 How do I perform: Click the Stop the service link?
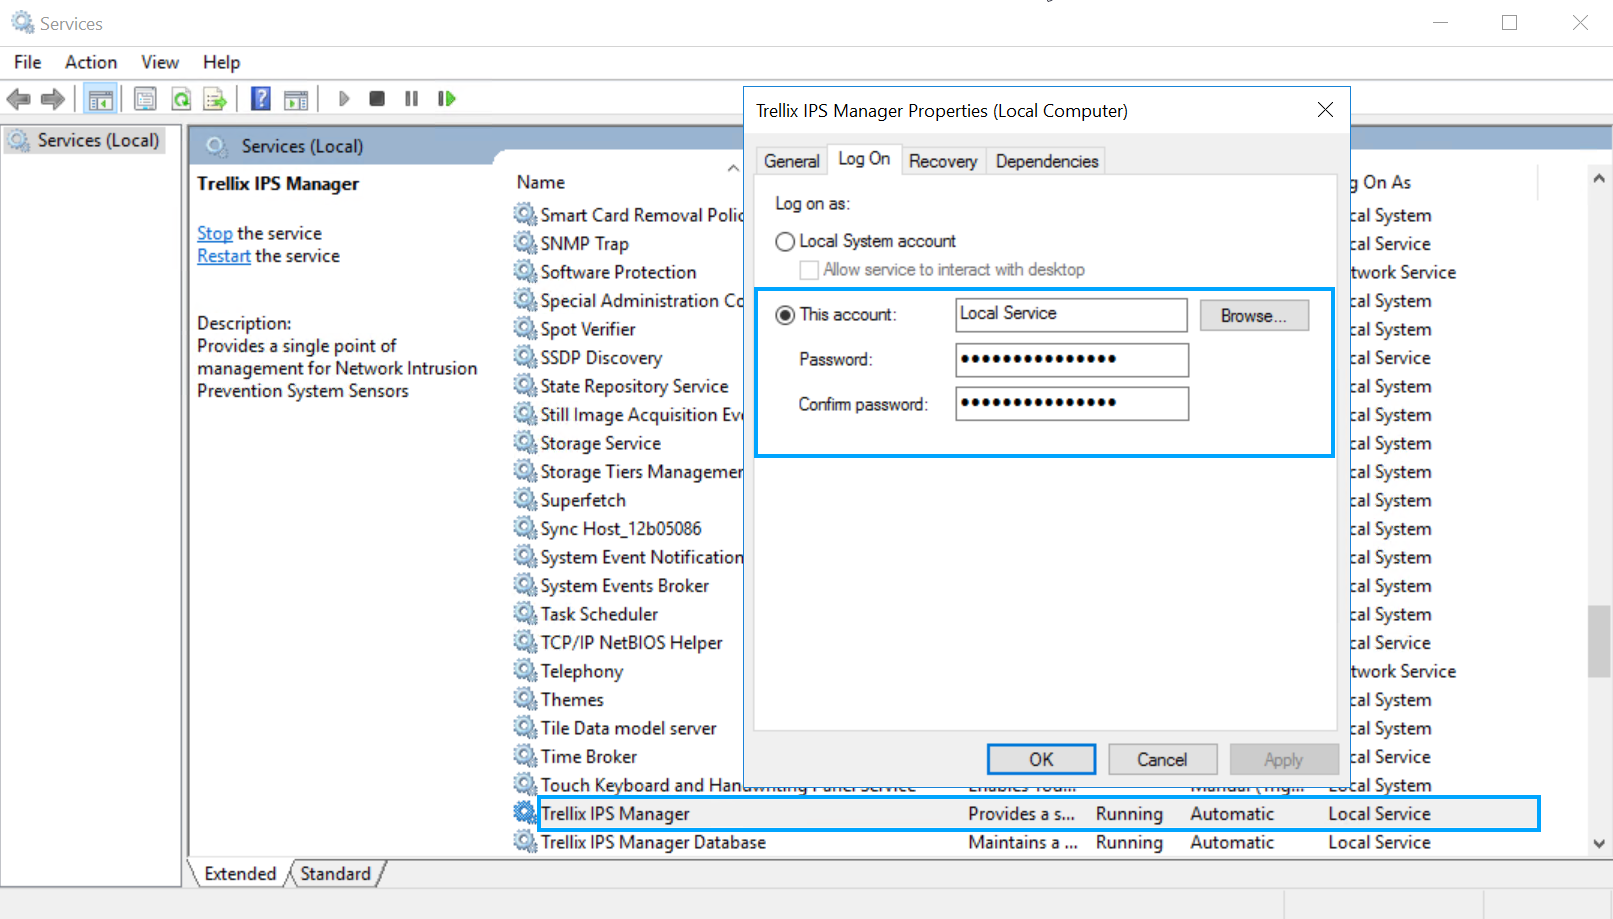pyautogui.click(x=214, y=233)
